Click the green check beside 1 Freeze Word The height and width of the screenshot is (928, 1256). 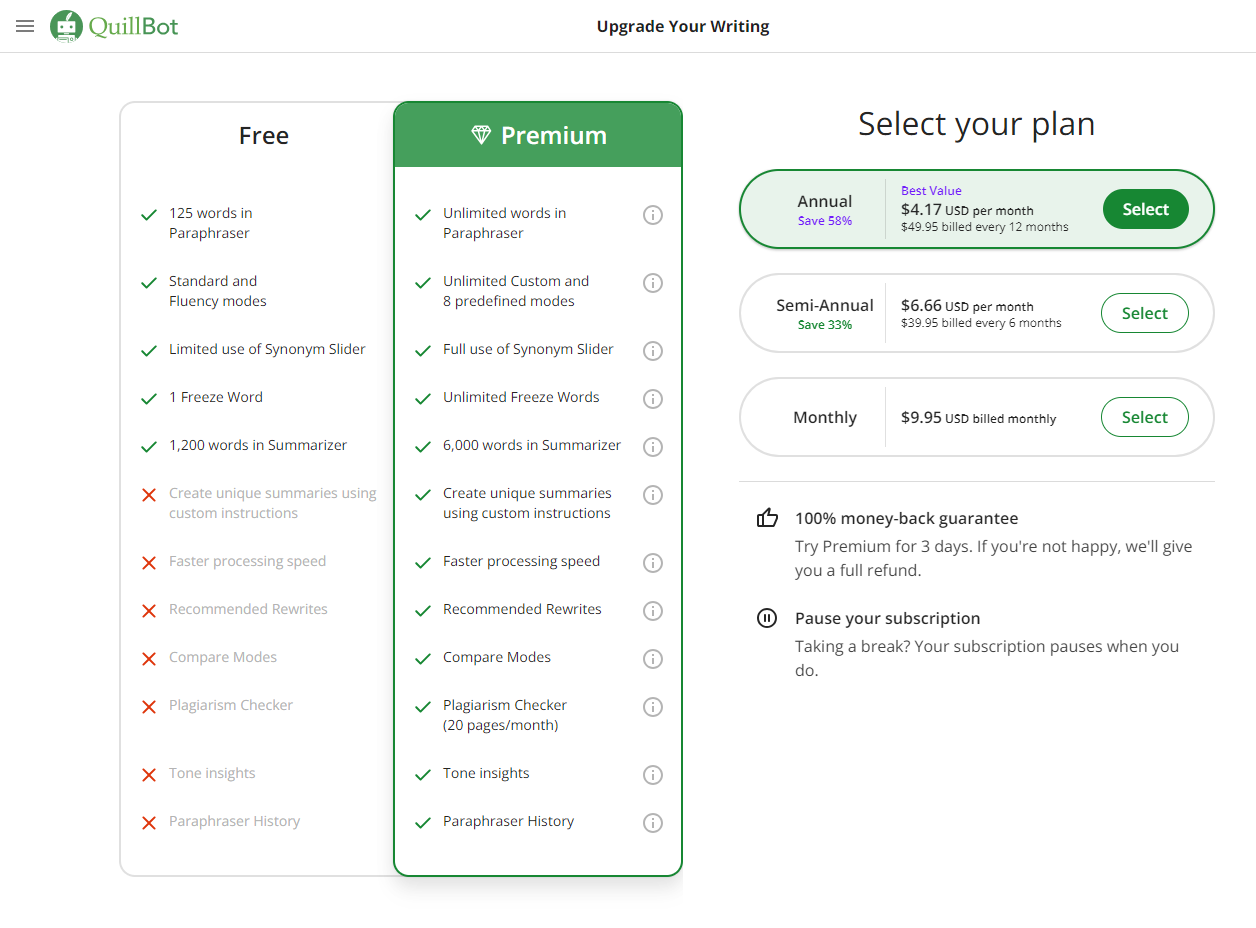point(149,399)
